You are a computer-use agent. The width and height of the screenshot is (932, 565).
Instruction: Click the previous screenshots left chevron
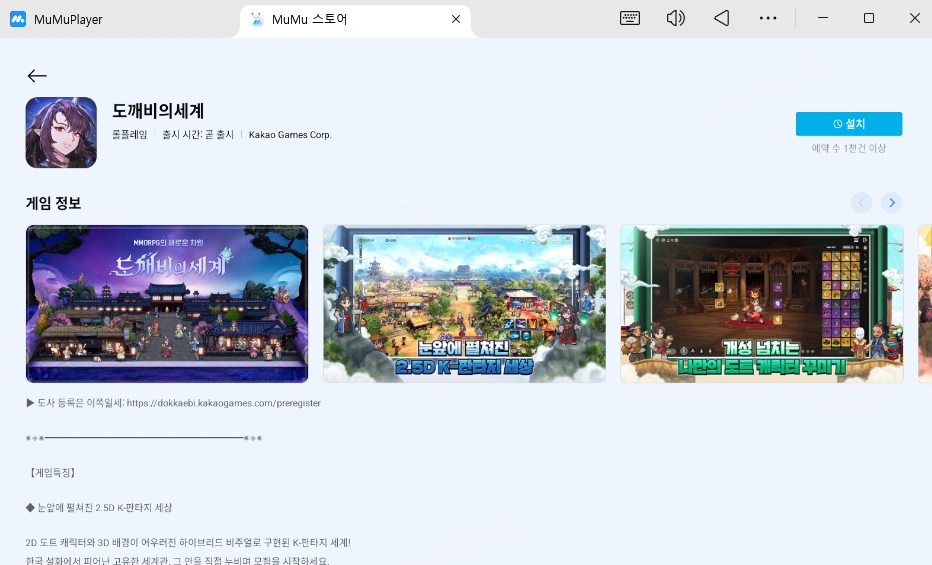click(861, 203)
